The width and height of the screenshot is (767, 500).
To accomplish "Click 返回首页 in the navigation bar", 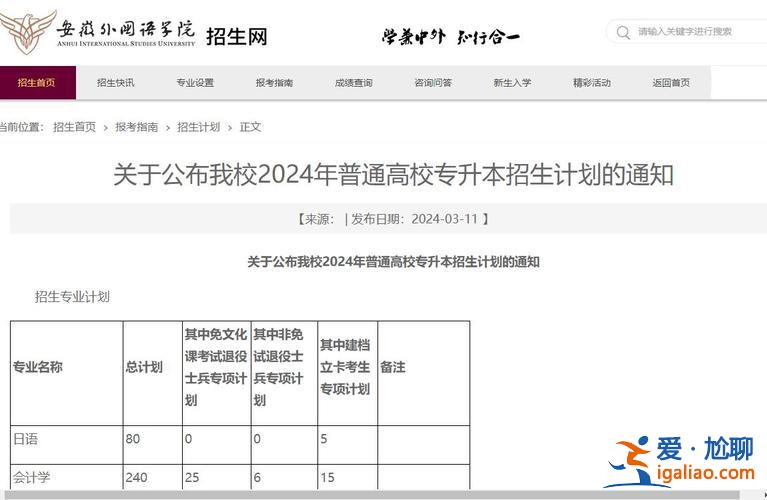I will (671, 83).
